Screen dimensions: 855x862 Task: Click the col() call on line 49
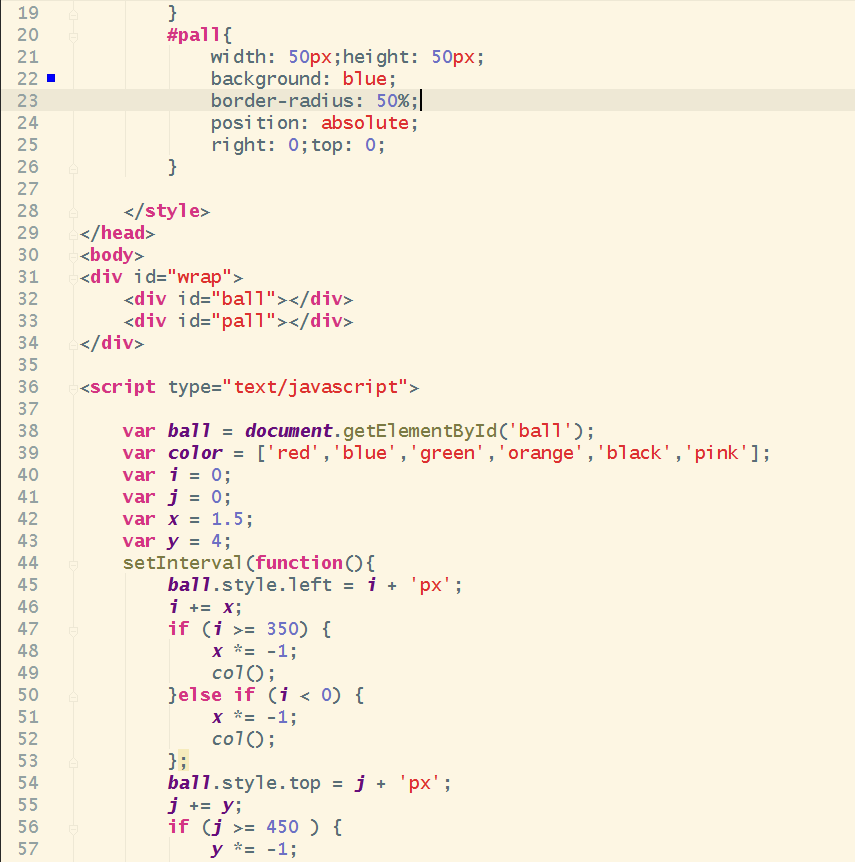point(244,673)
